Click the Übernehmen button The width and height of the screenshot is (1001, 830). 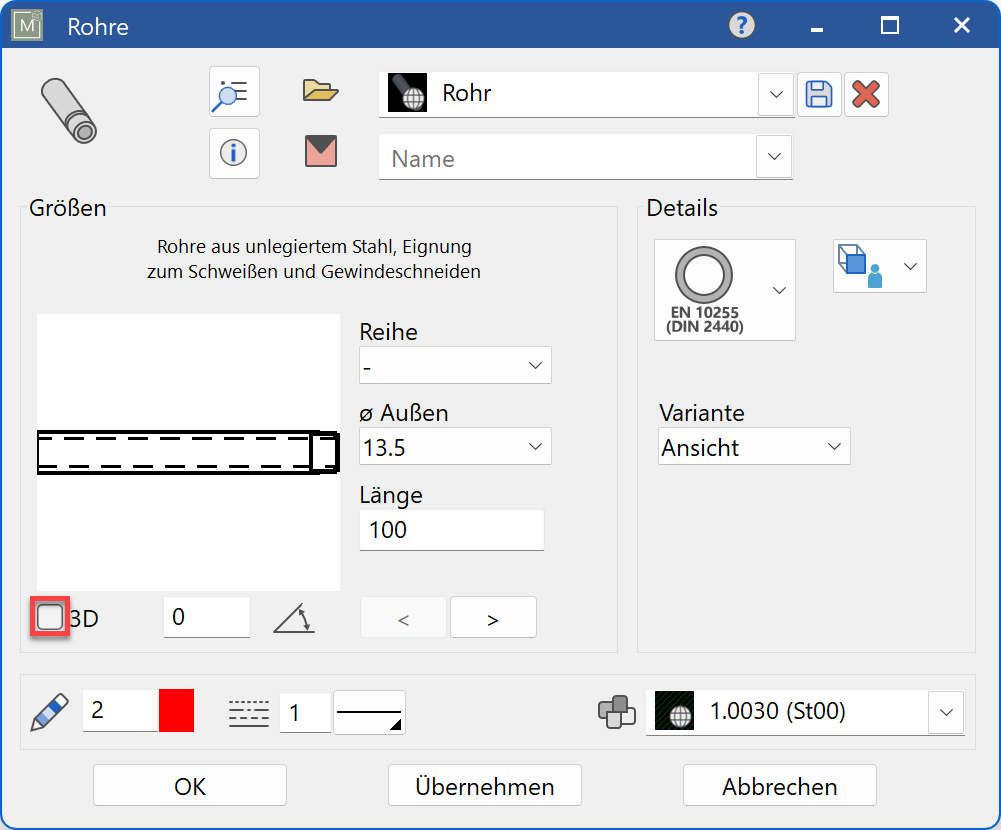click(x=485, y=786)
